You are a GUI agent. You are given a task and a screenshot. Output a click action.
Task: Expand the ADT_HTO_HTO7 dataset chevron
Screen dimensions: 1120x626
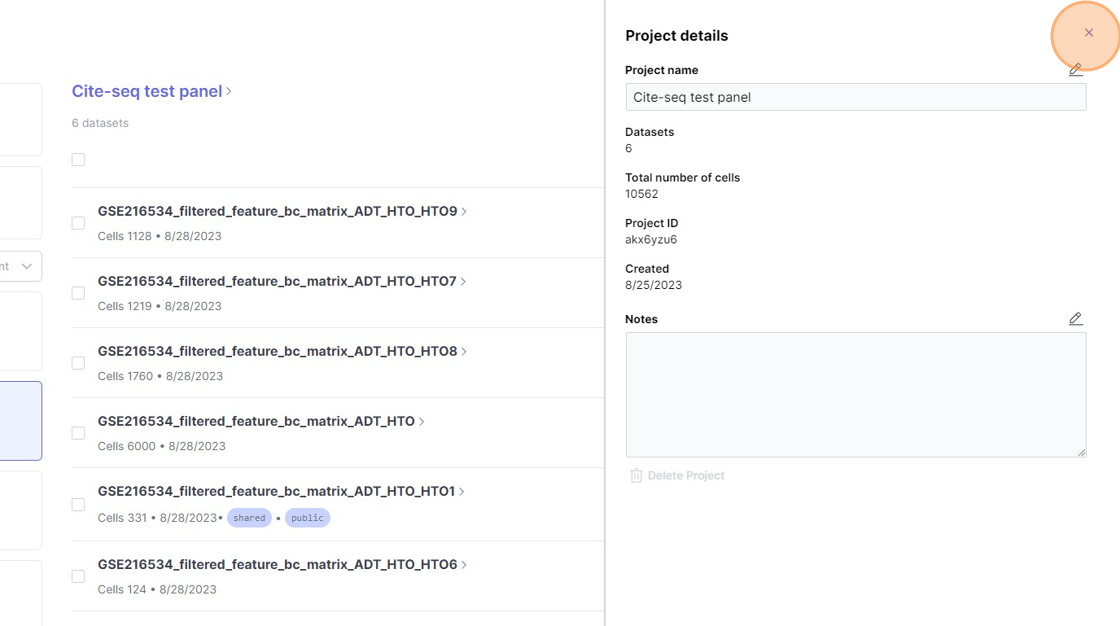464,282
